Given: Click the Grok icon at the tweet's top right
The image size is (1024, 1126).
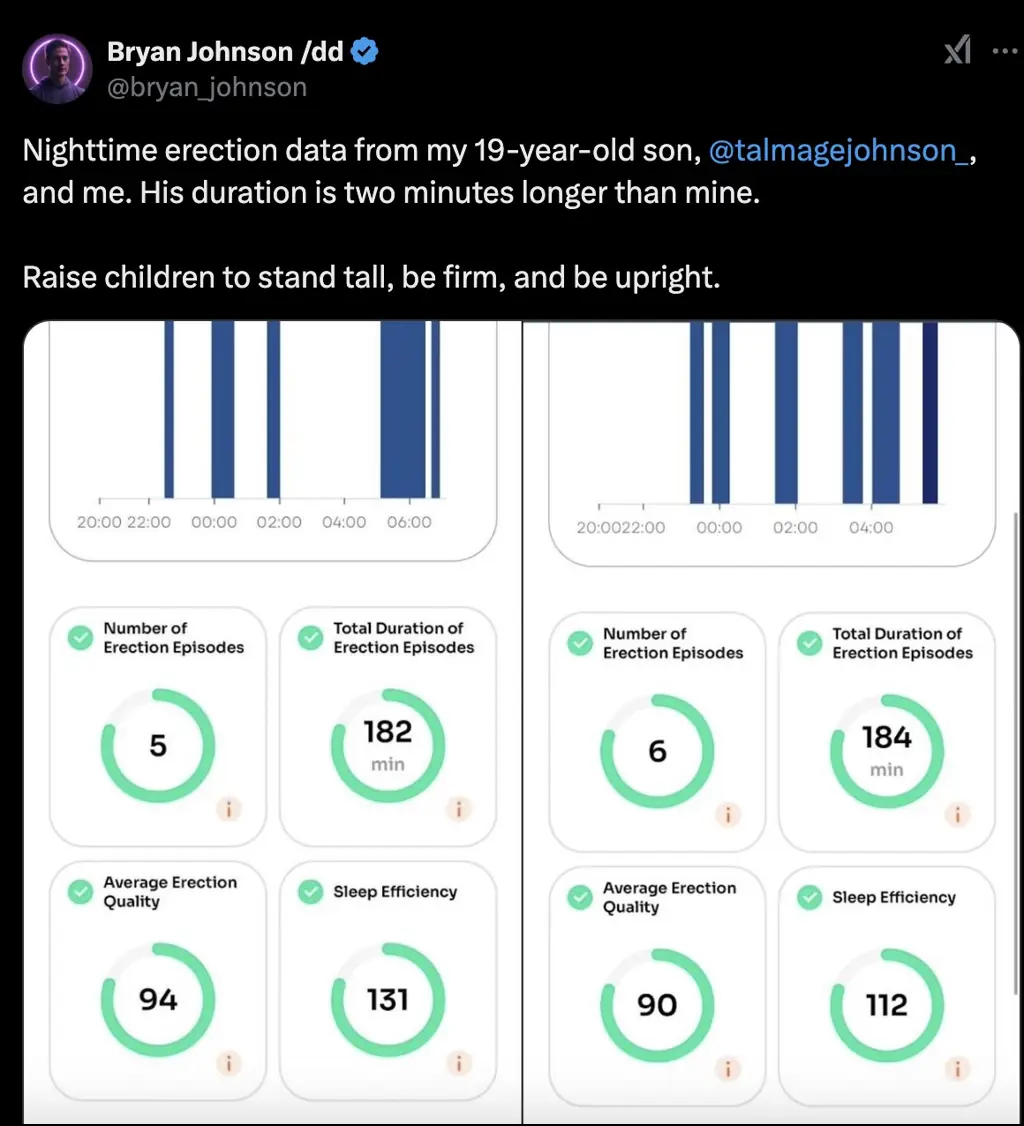Looking at the screenshot, I should [x=957, y=51].
